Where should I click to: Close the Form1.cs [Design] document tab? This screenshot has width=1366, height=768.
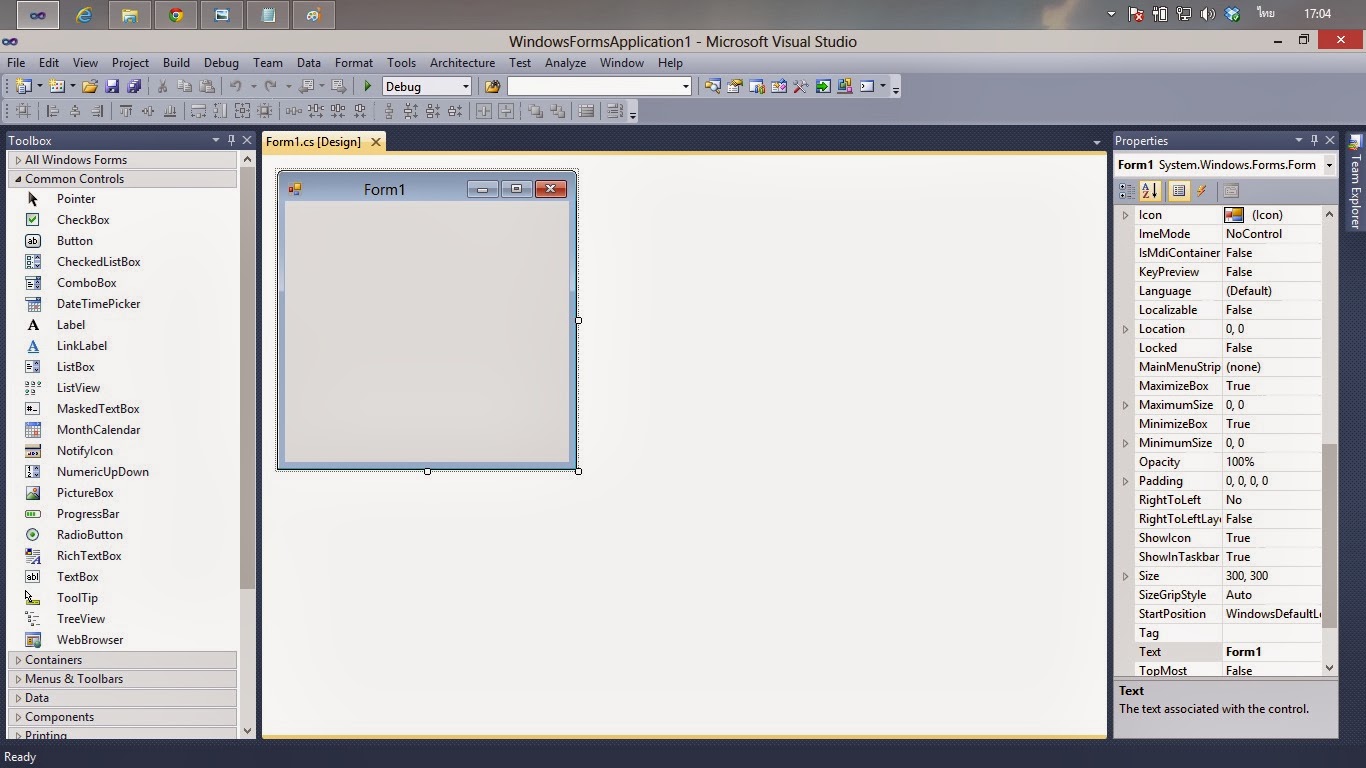click(x=376, y=142)
